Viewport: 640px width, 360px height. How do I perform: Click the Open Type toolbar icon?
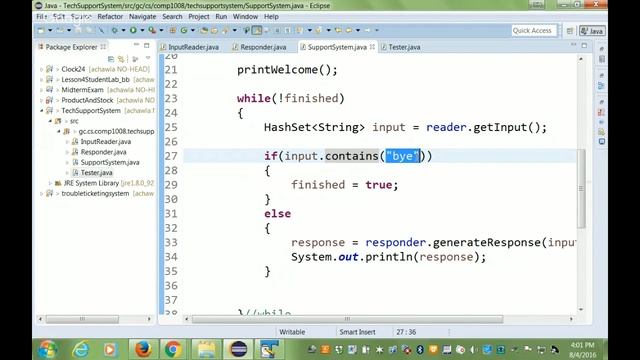click(204, 30)
